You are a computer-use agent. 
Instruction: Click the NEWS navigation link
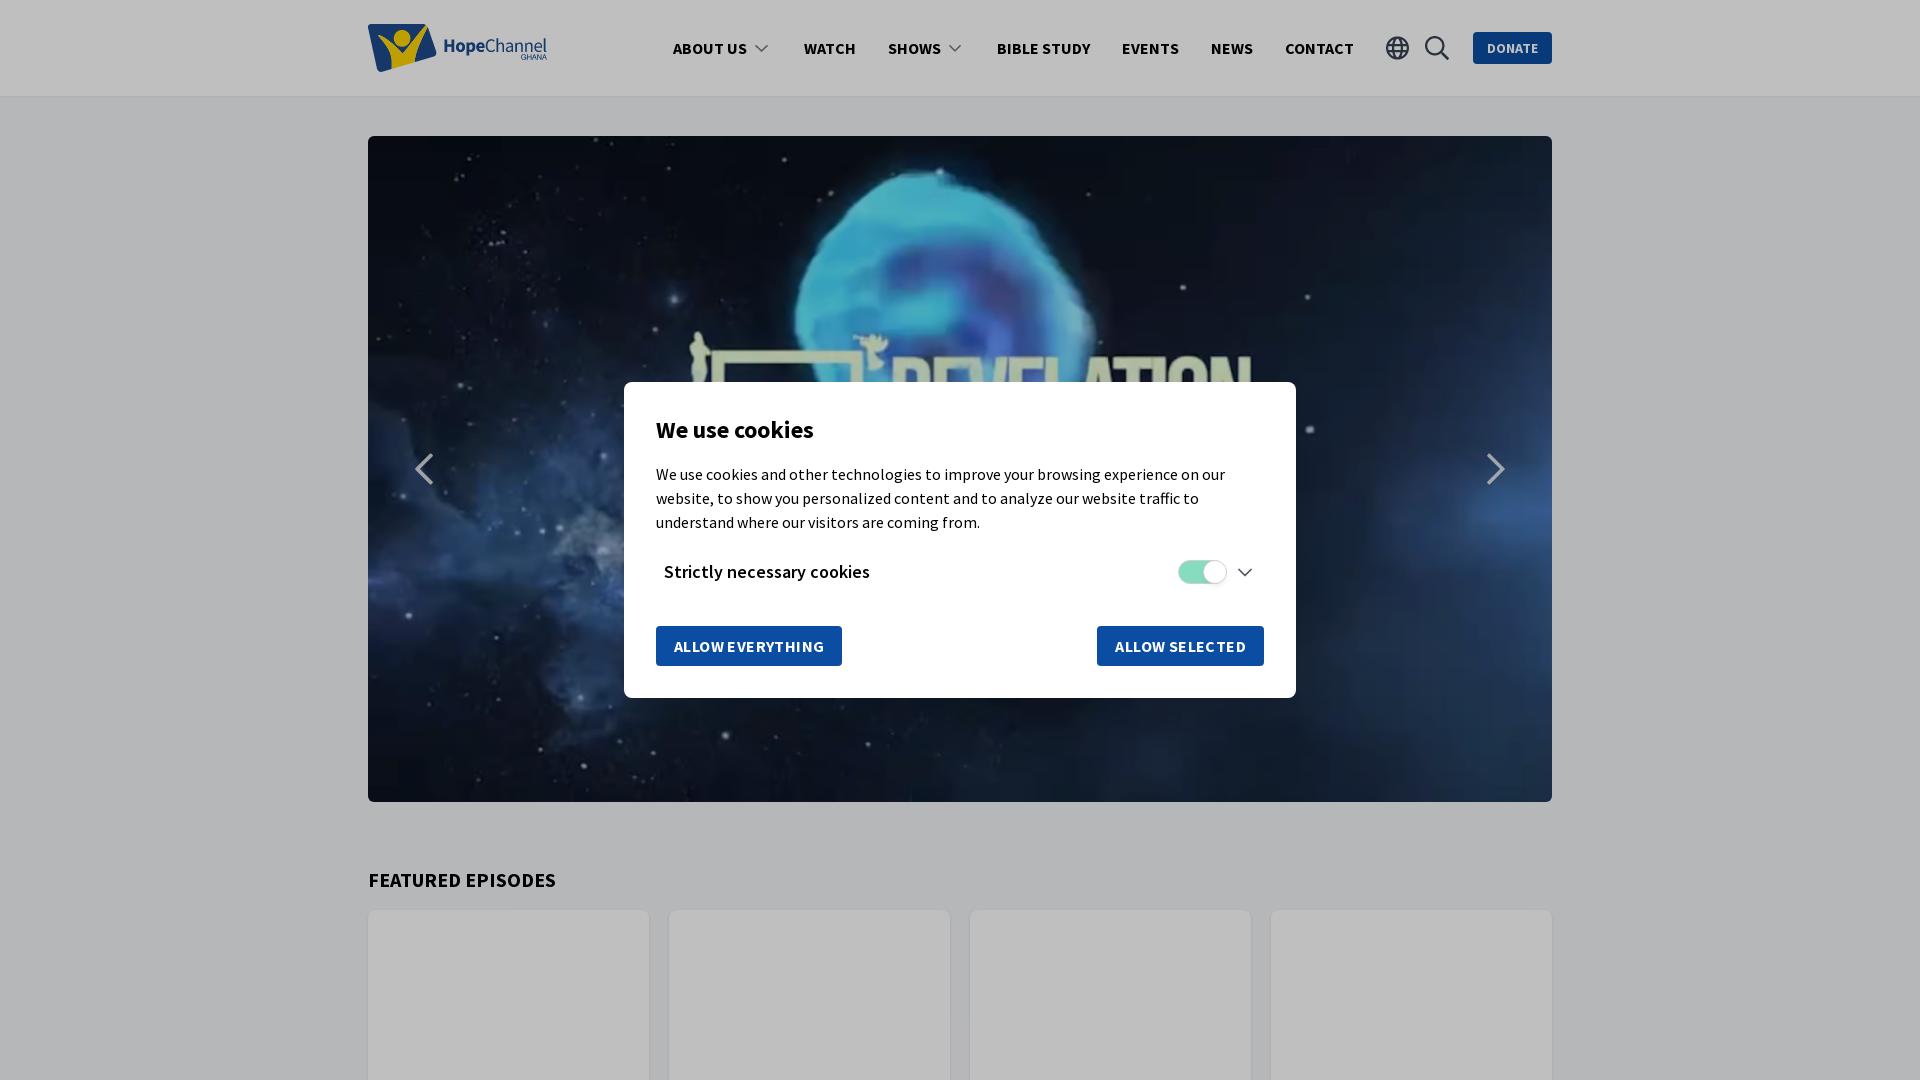1232,47
